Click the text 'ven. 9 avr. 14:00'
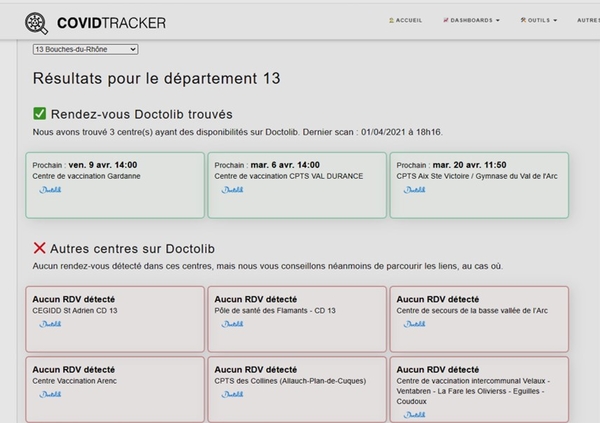Screen dimensions: 600x423 [103, 165]
